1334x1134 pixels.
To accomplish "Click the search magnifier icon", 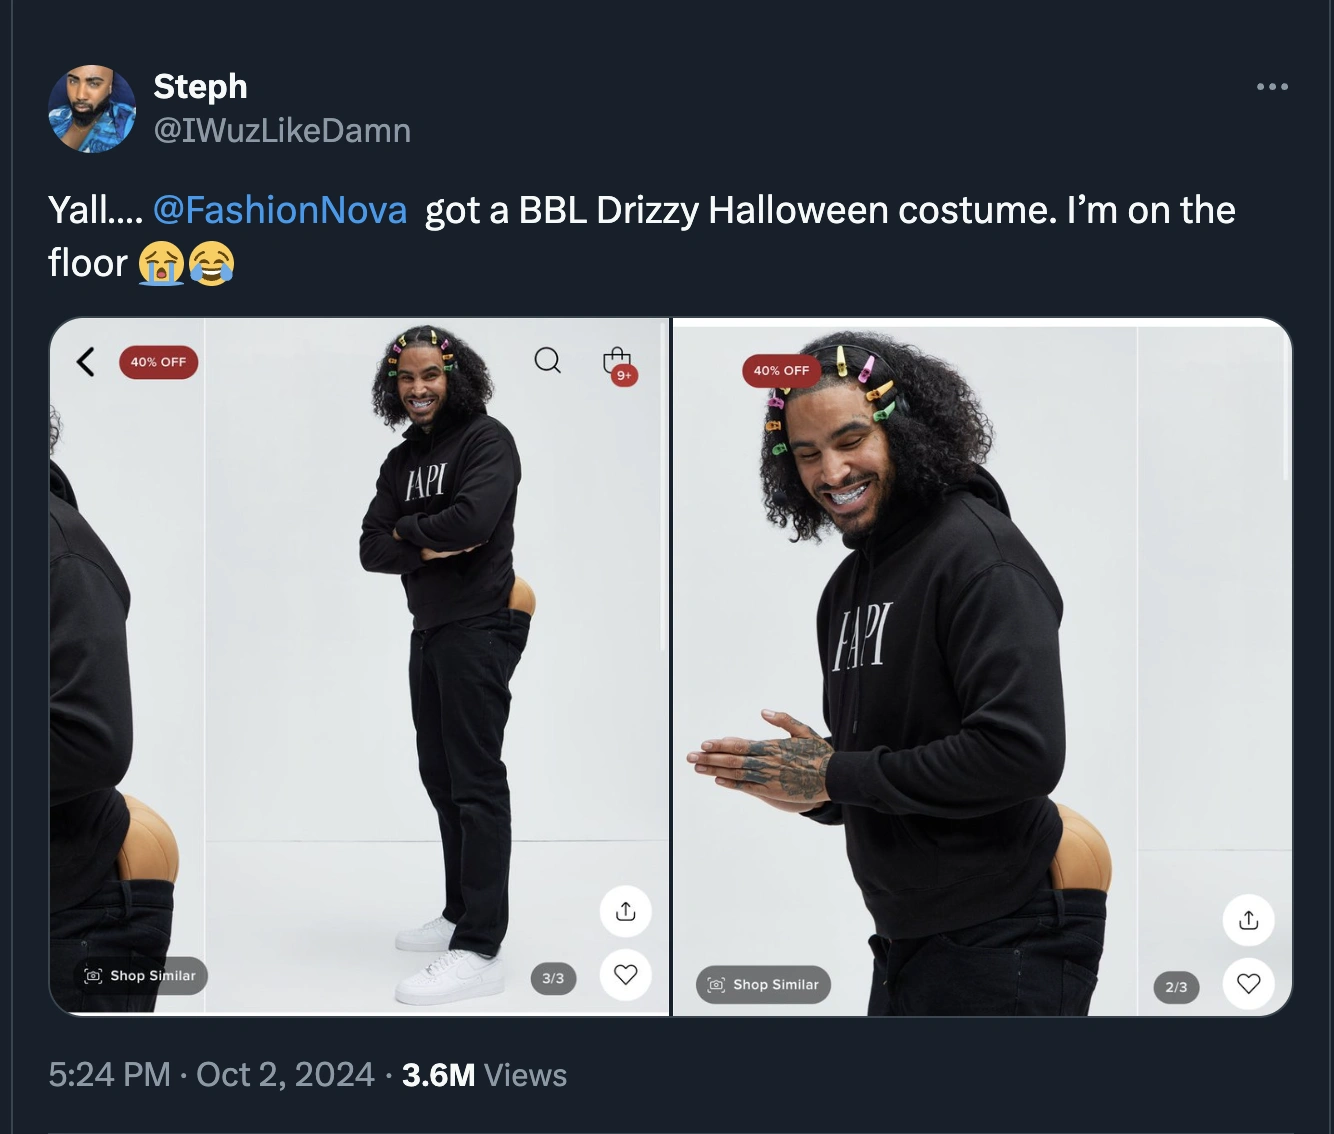I will coord(547,360).
